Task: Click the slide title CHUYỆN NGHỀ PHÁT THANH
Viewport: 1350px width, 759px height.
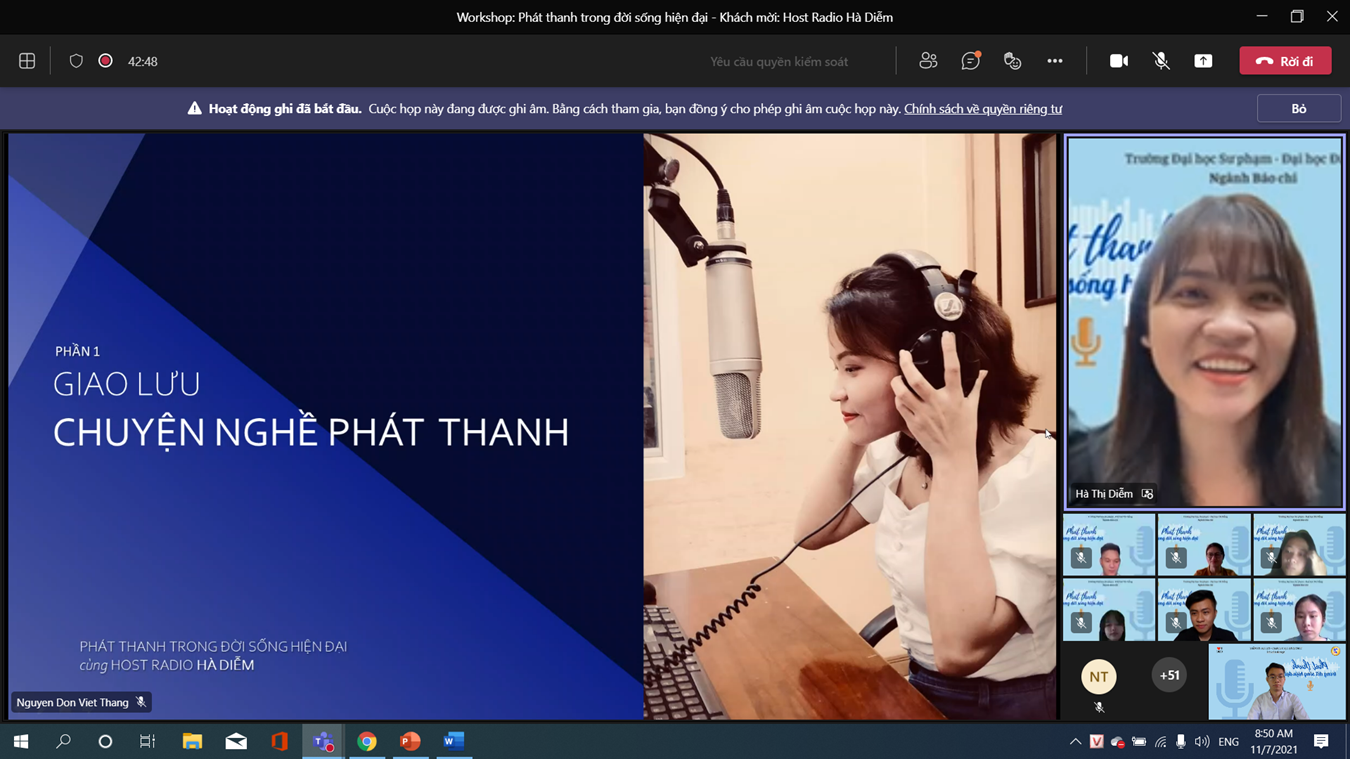Action: coord(311,433)
